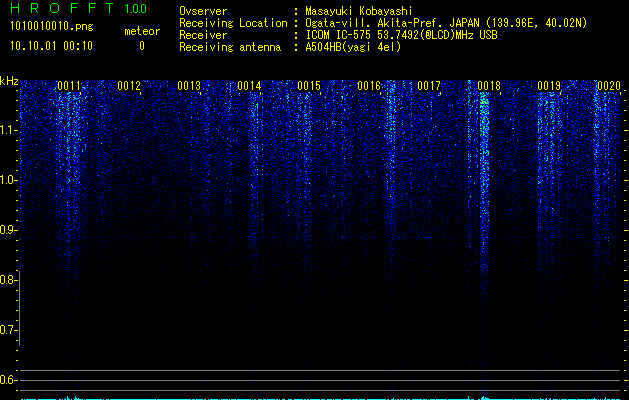
Task: Click the 0.9 frequency axis label
Action: click(x=8, y=230)
